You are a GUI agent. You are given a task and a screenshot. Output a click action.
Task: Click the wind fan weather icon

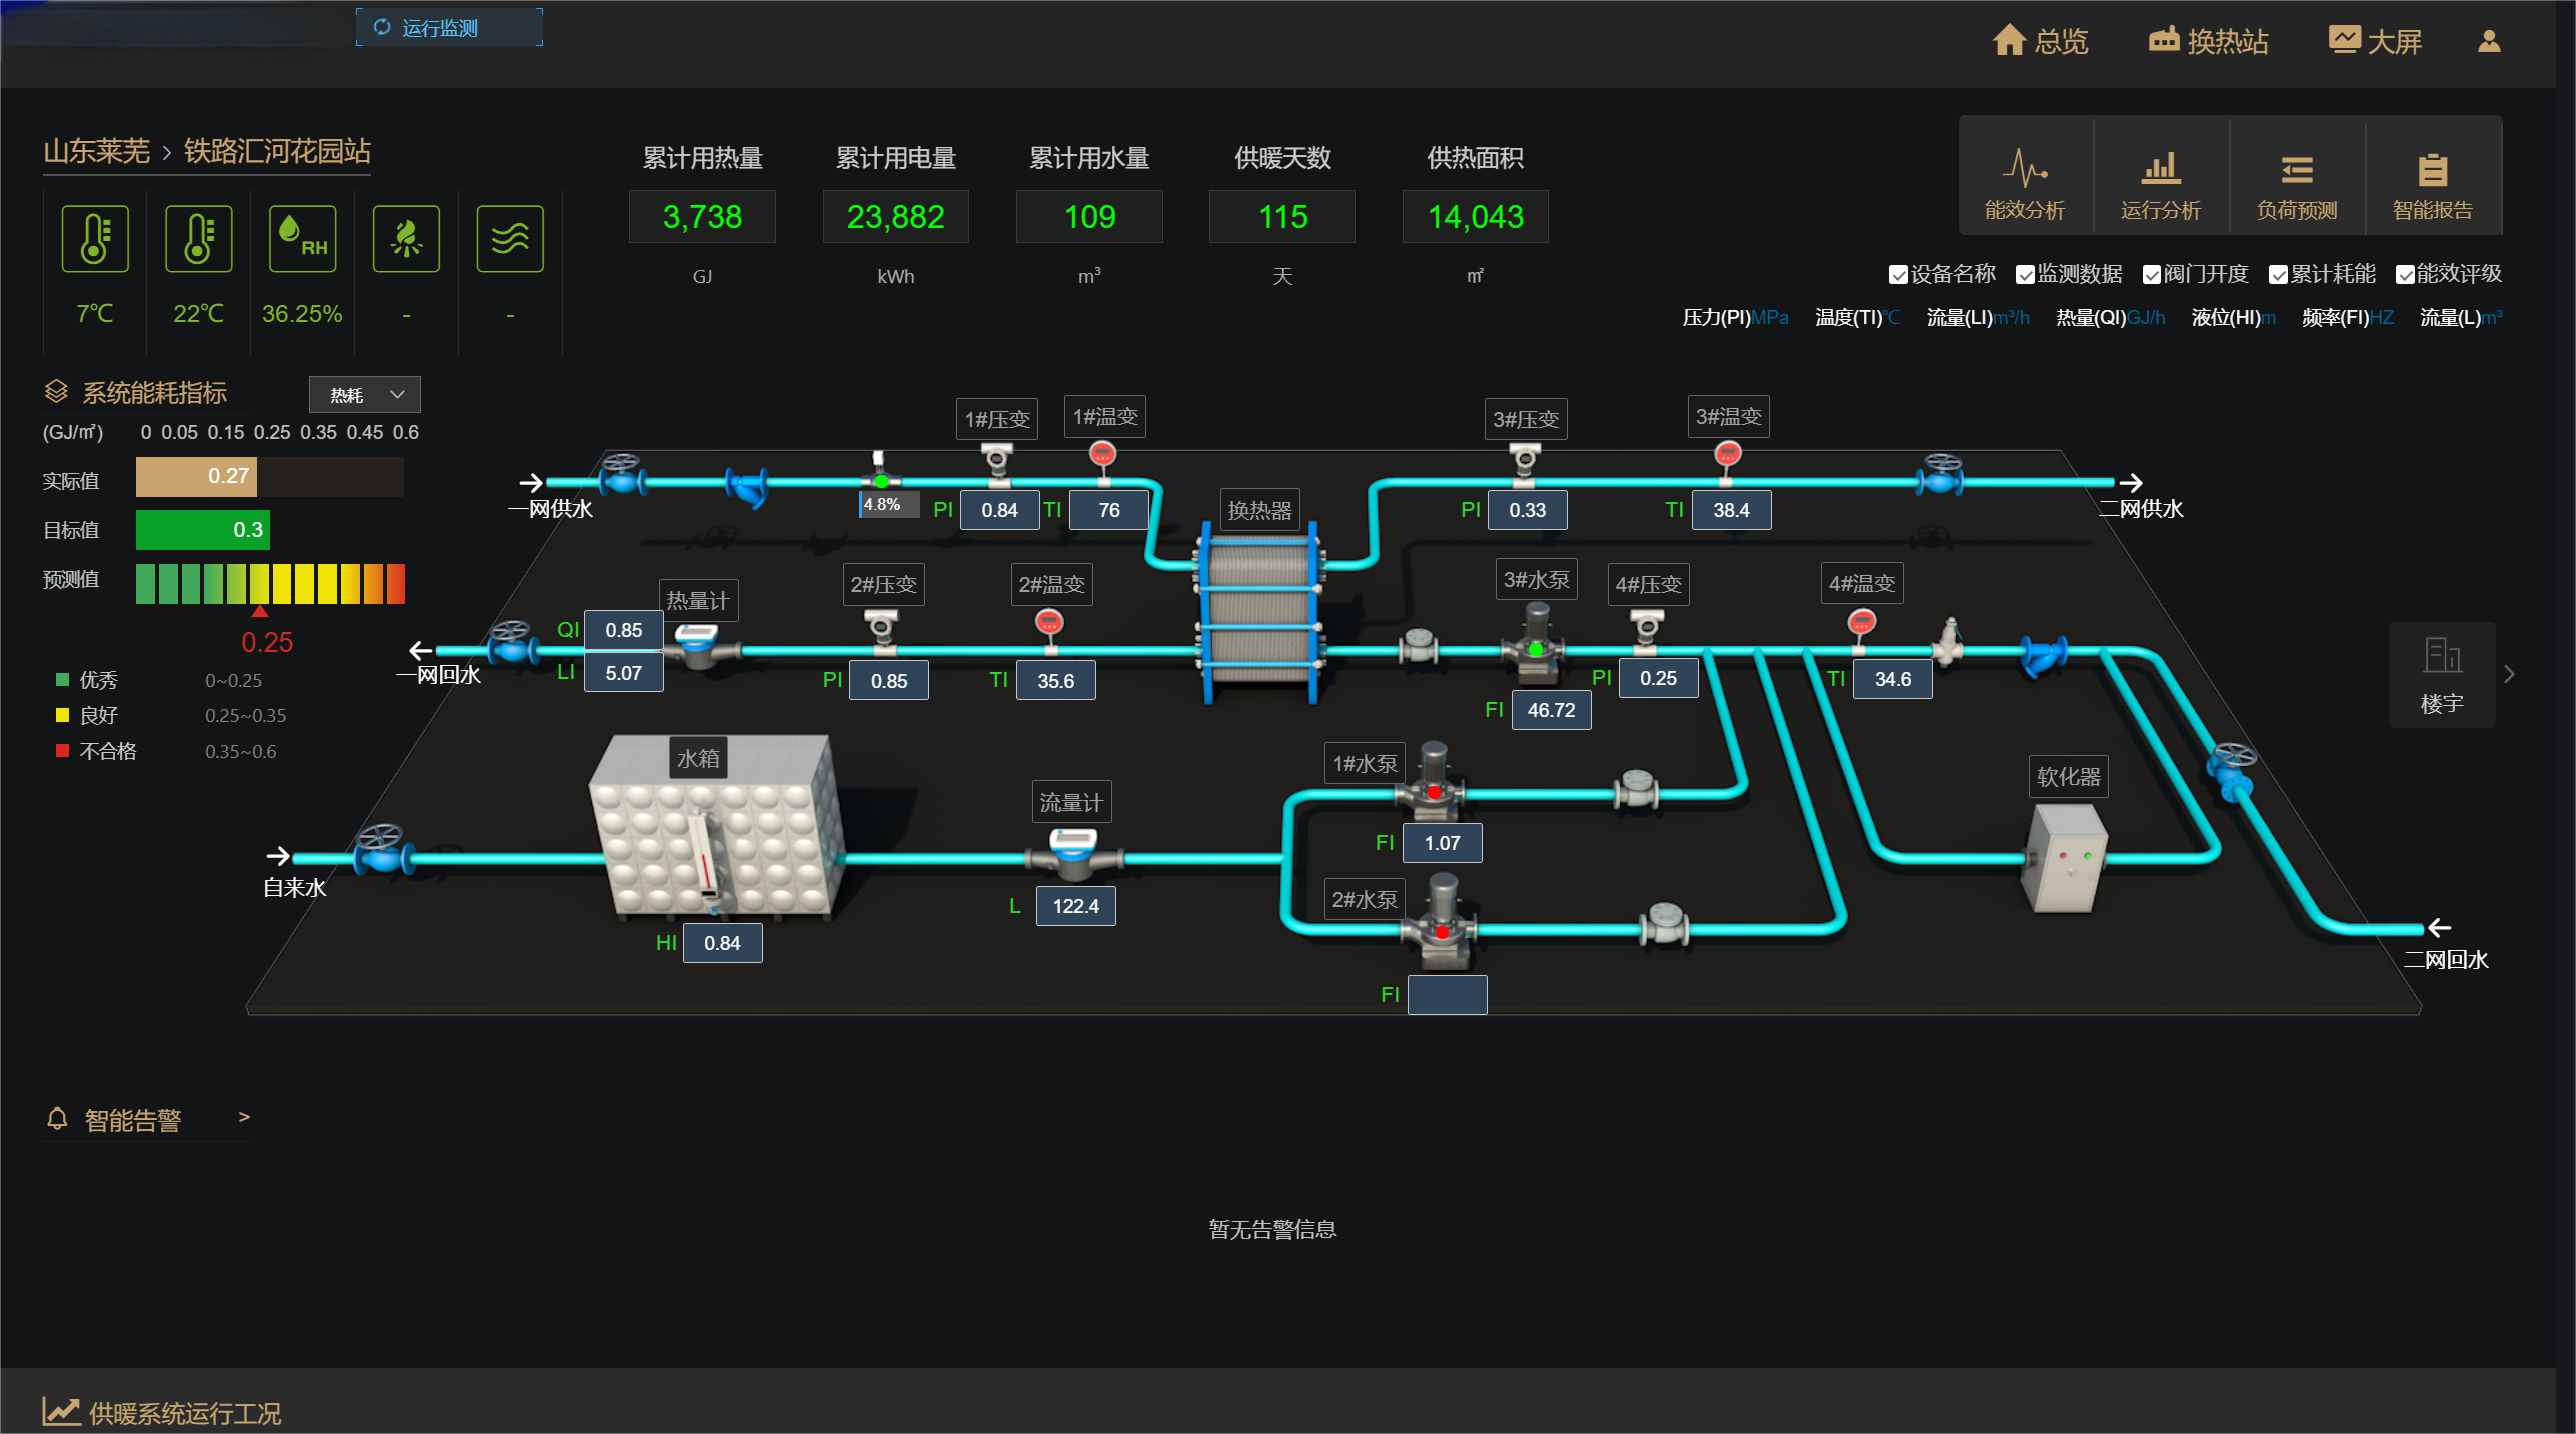pos(406,239)
